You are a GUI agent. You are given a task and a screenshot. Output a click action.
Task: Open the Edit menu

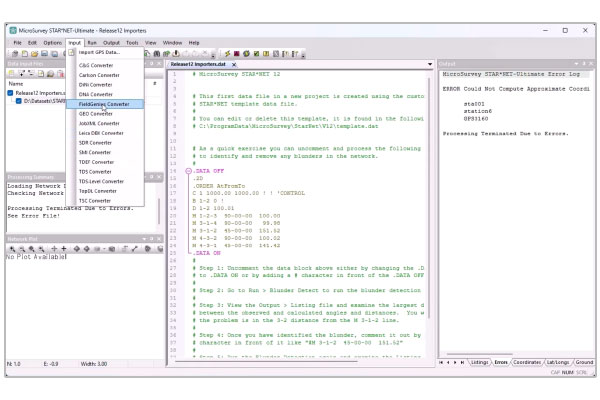pyautogui.click(x=32, y=43)
